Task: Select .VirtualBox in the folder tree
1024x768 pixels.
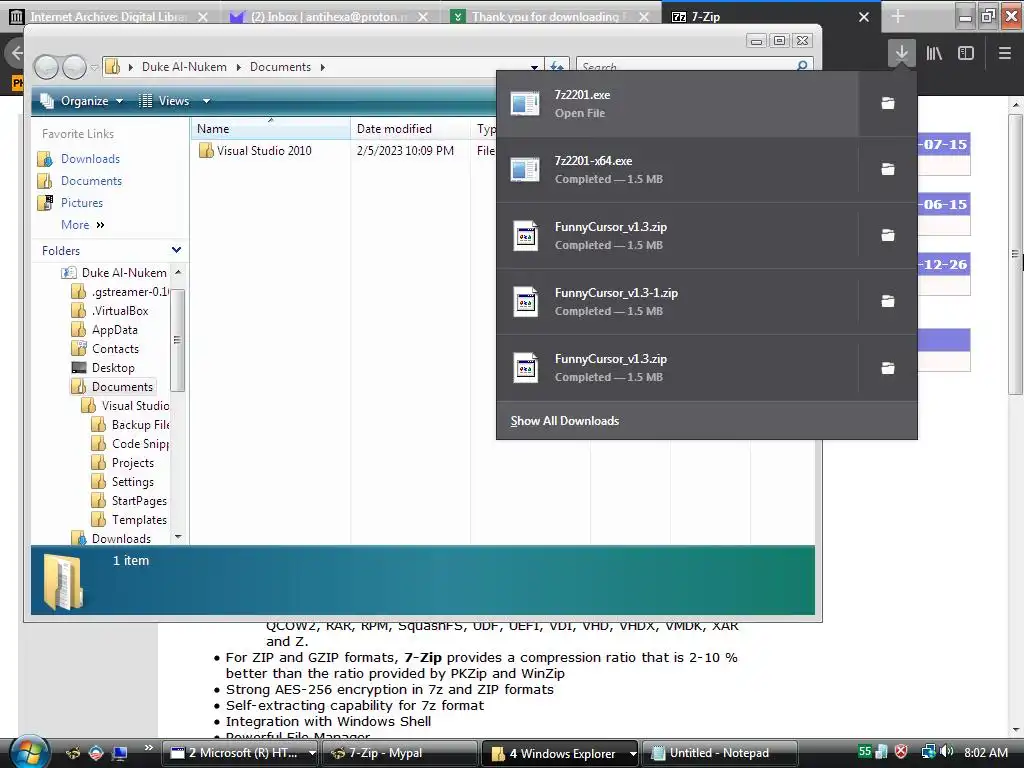Action: pyautogui.click(x=120, y=311)
